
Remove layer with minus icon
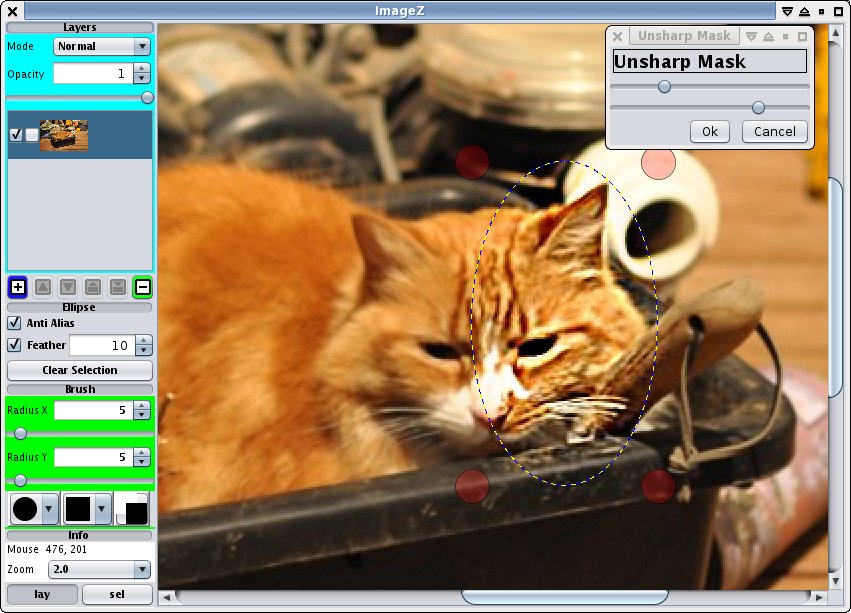[143, 287]
